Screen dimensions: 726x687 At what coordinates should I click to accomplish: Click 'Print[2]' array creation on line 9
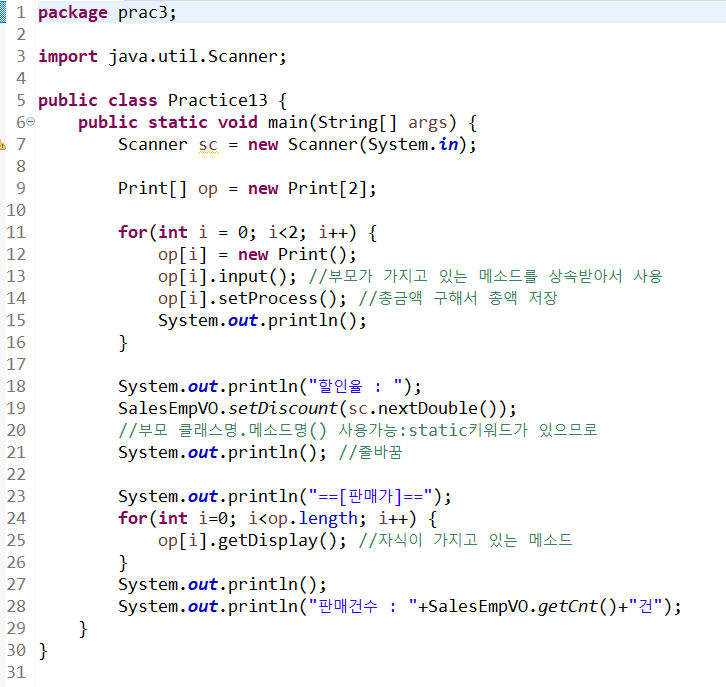[327, 189]
